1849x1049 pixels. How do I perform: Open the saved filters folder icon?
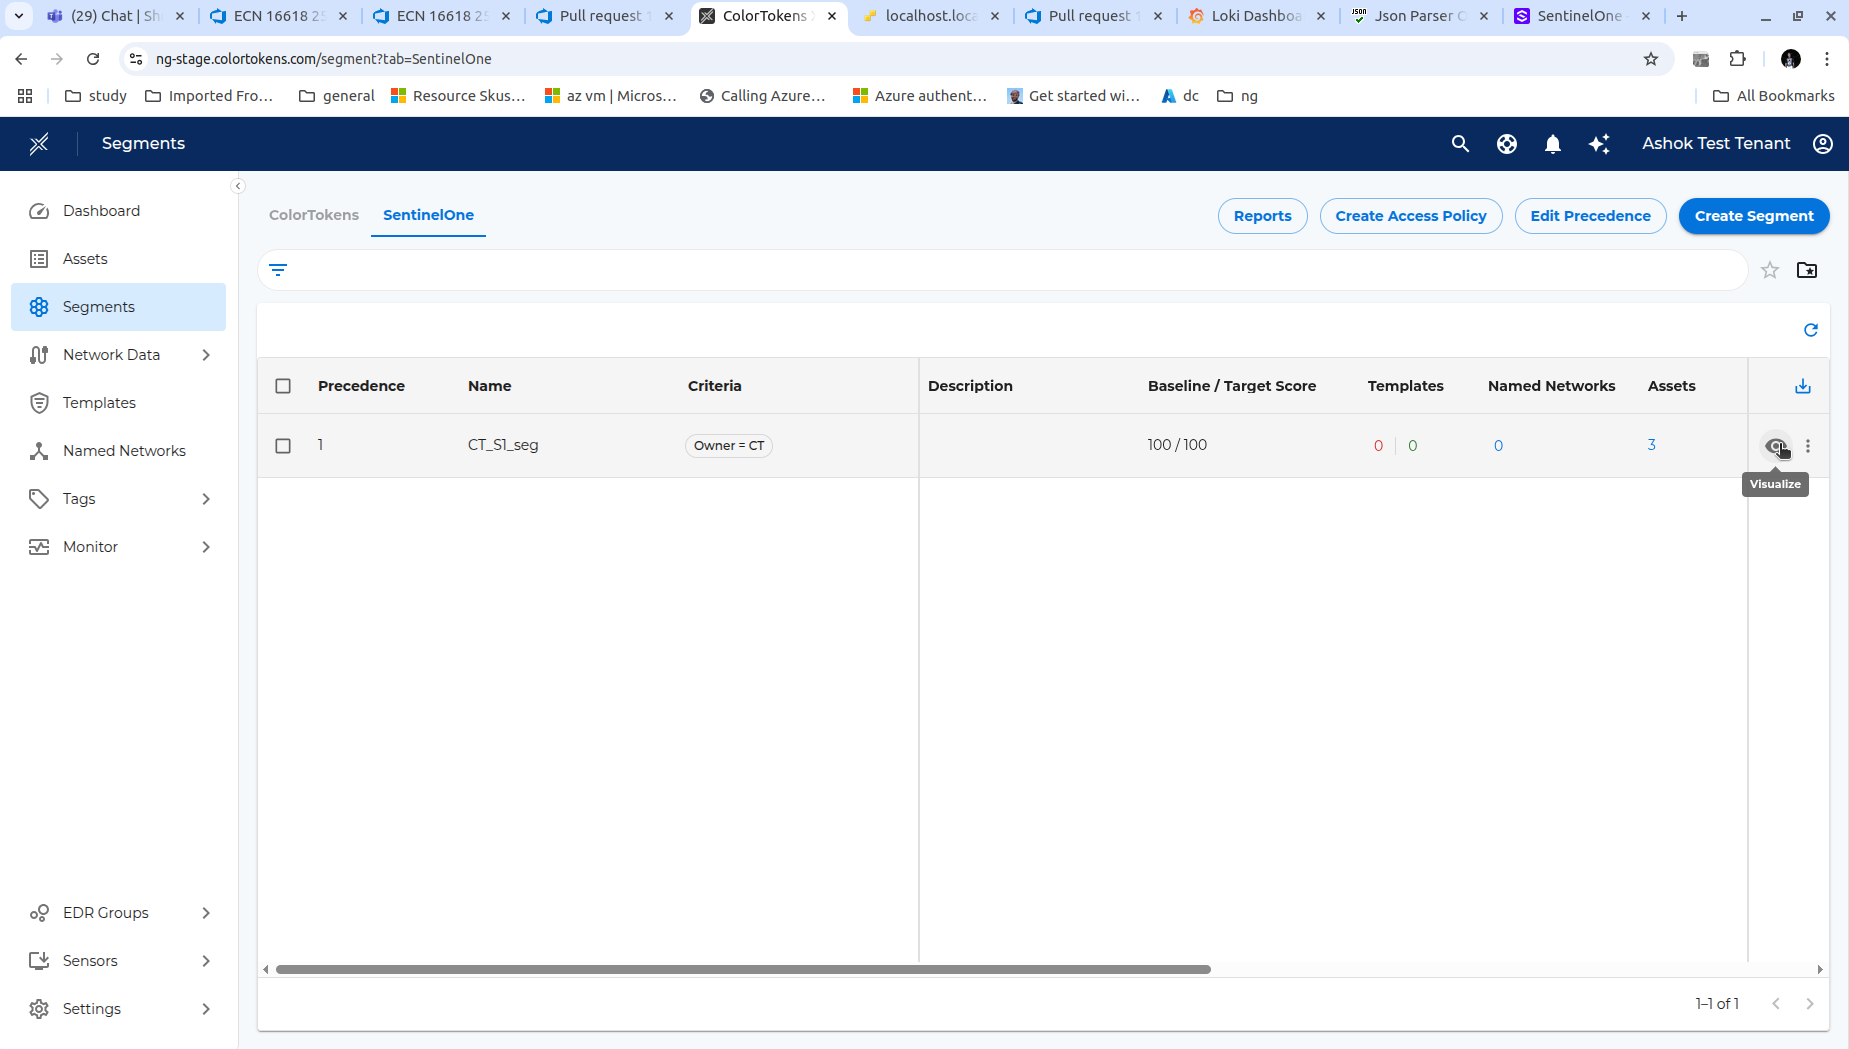coord(1806,270)
